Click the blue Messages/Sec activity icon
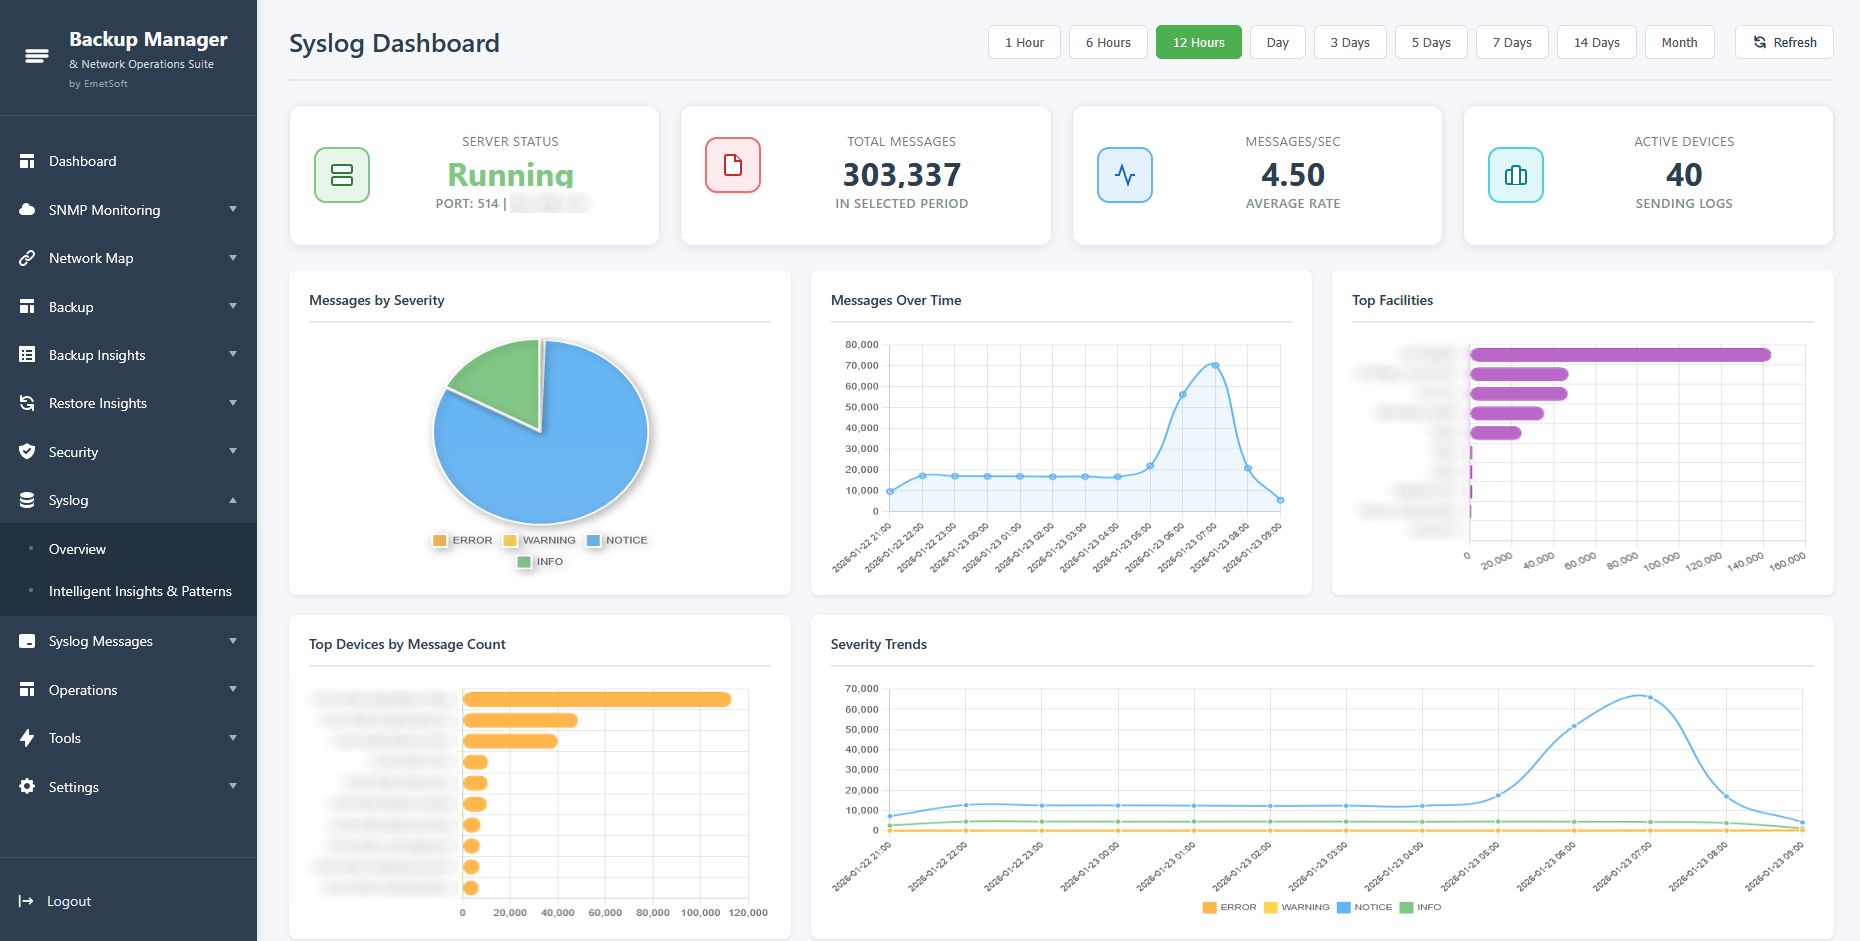 [x=1125, y=175]
